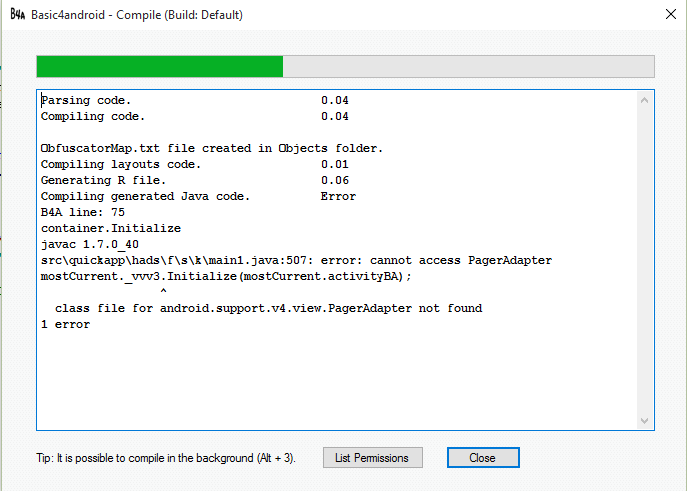This screenshot has height=491, width=687.
Task: Click the PagerAdapter class not found line
Action: coord(268,309)
